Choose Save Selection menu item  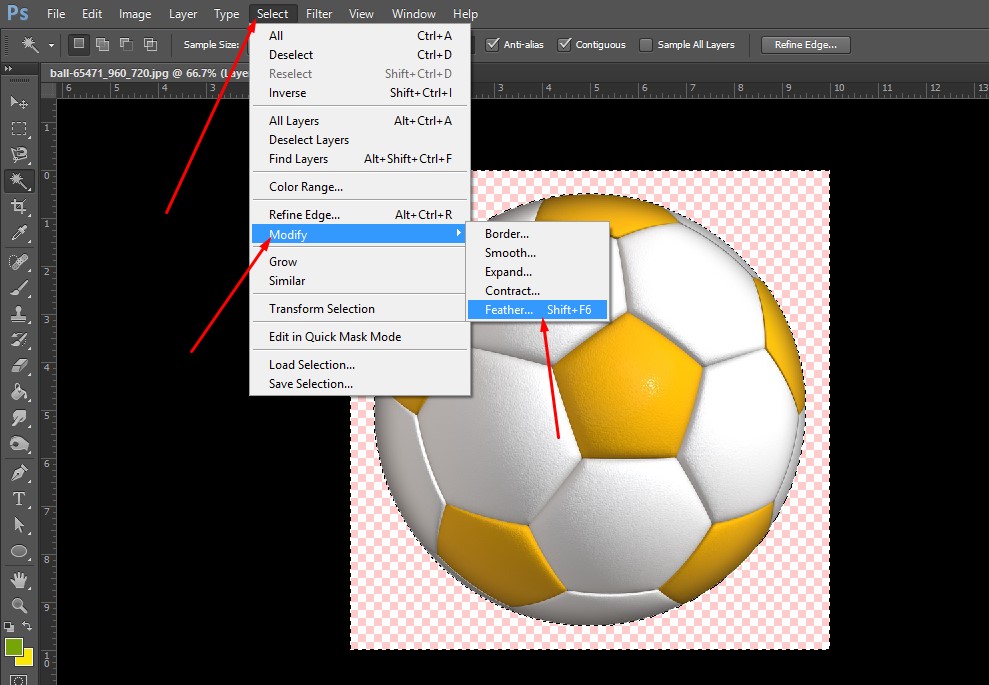(360, 383)
